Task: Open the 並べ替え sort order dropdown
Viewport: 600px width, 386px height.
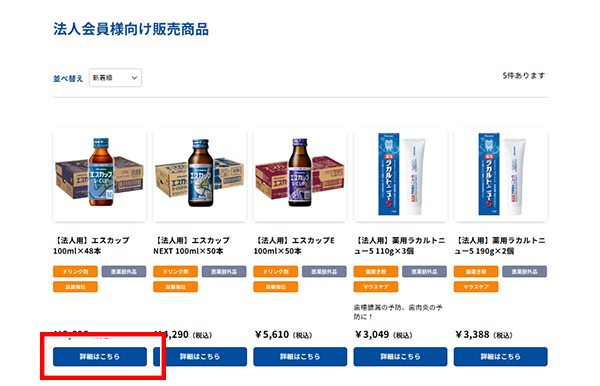Action: (x=115, y=78)
